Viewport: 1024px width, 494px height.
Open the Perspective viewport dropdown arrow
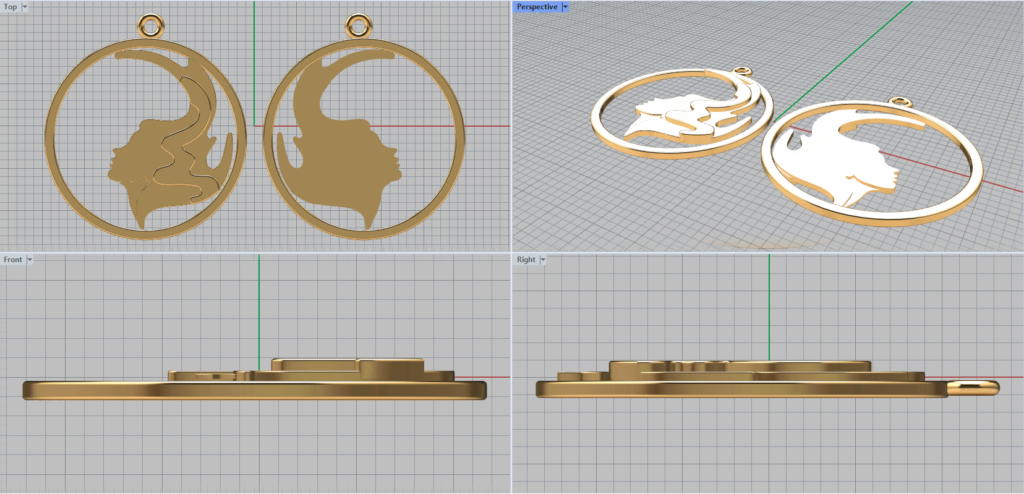[565, 6]
